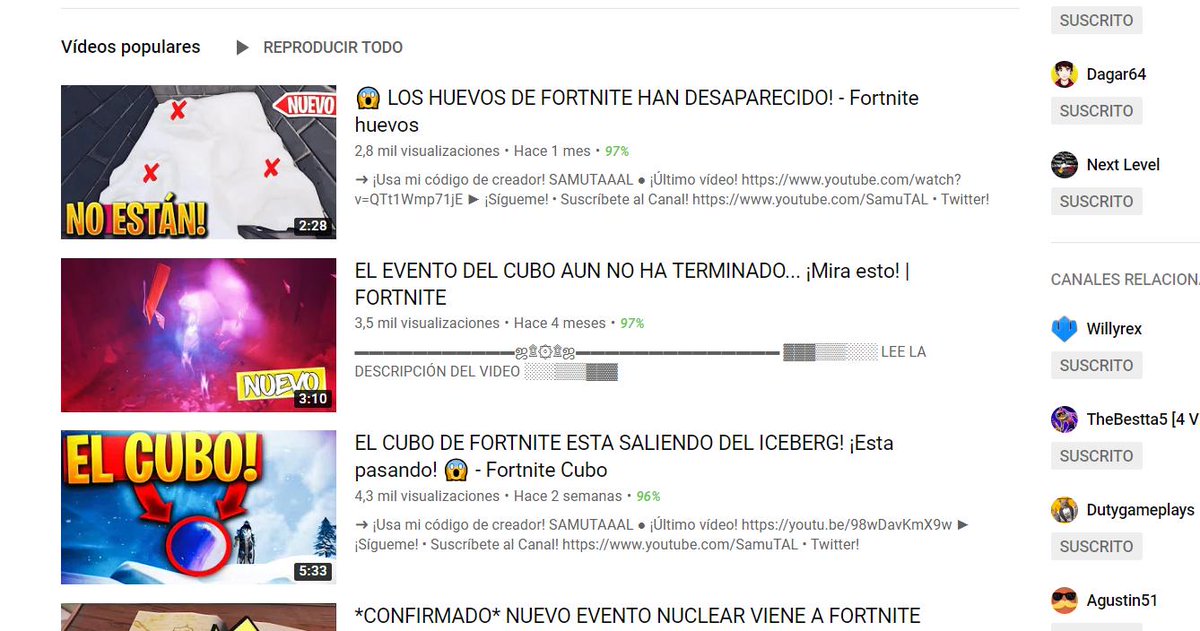The height and width of the screenshot is (631, 1200).
Task: Click the 5:33 duration badge on iceberg thumbnail
Action: coord(313,571)
